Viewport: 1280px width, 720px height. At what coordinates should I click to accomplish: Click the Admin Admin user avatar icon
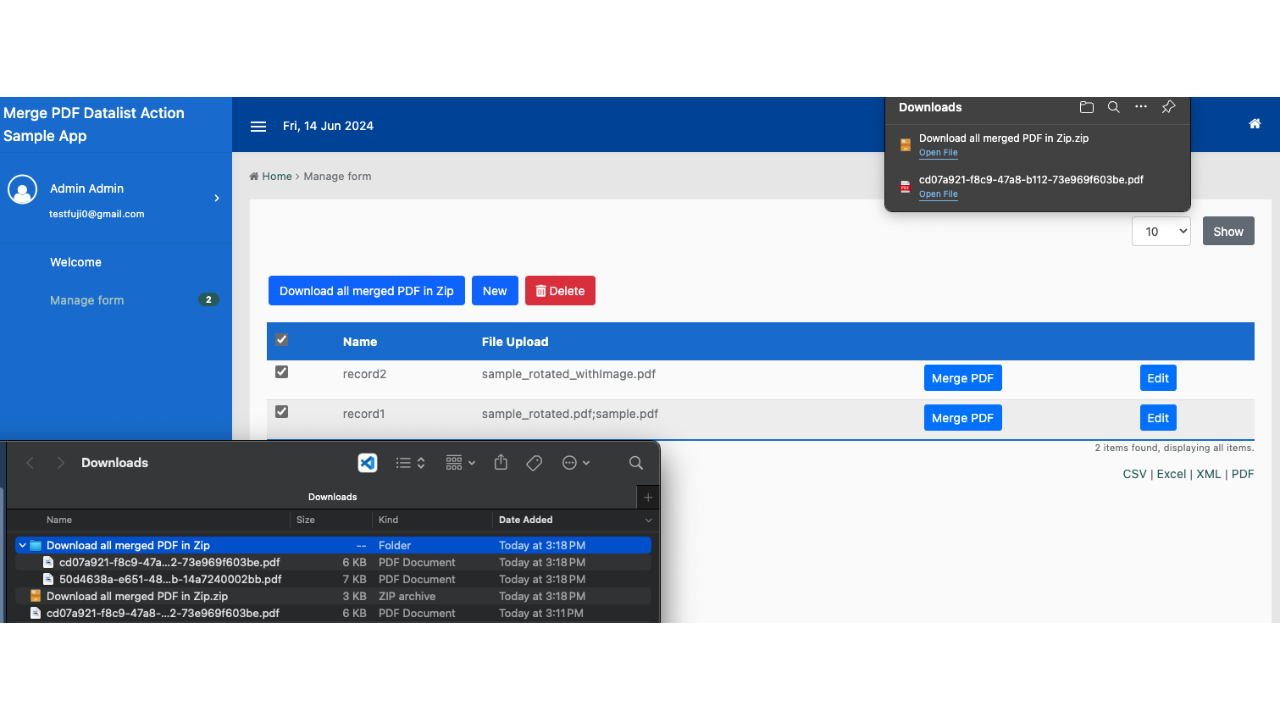pos(22,189)
